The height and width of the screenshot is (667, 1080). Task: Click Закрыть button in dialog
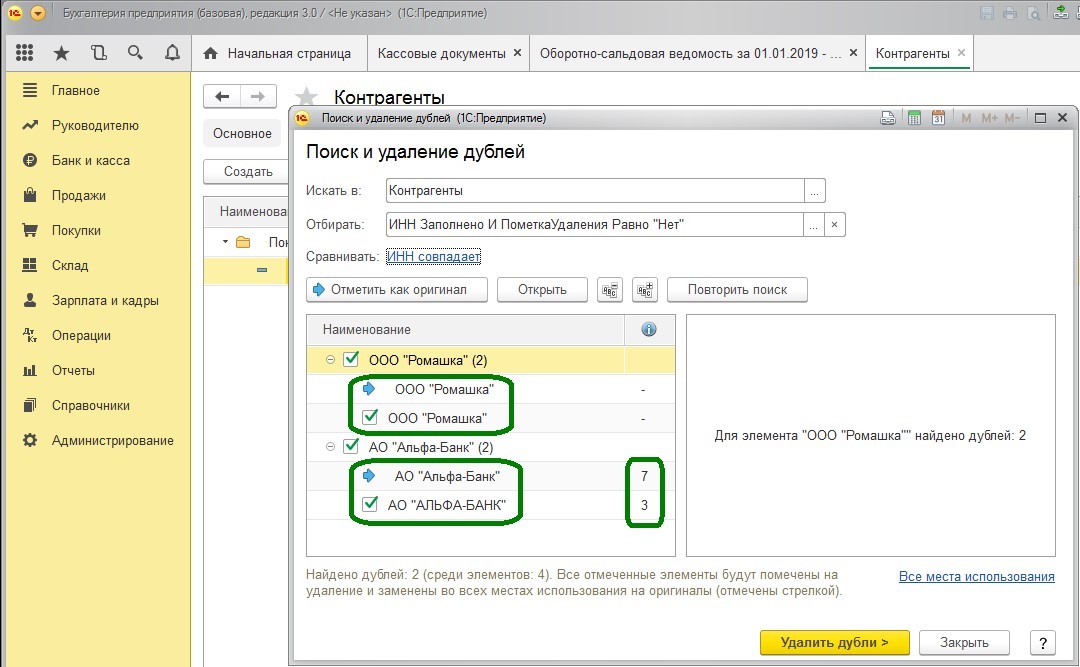click(x=964, y=642)
